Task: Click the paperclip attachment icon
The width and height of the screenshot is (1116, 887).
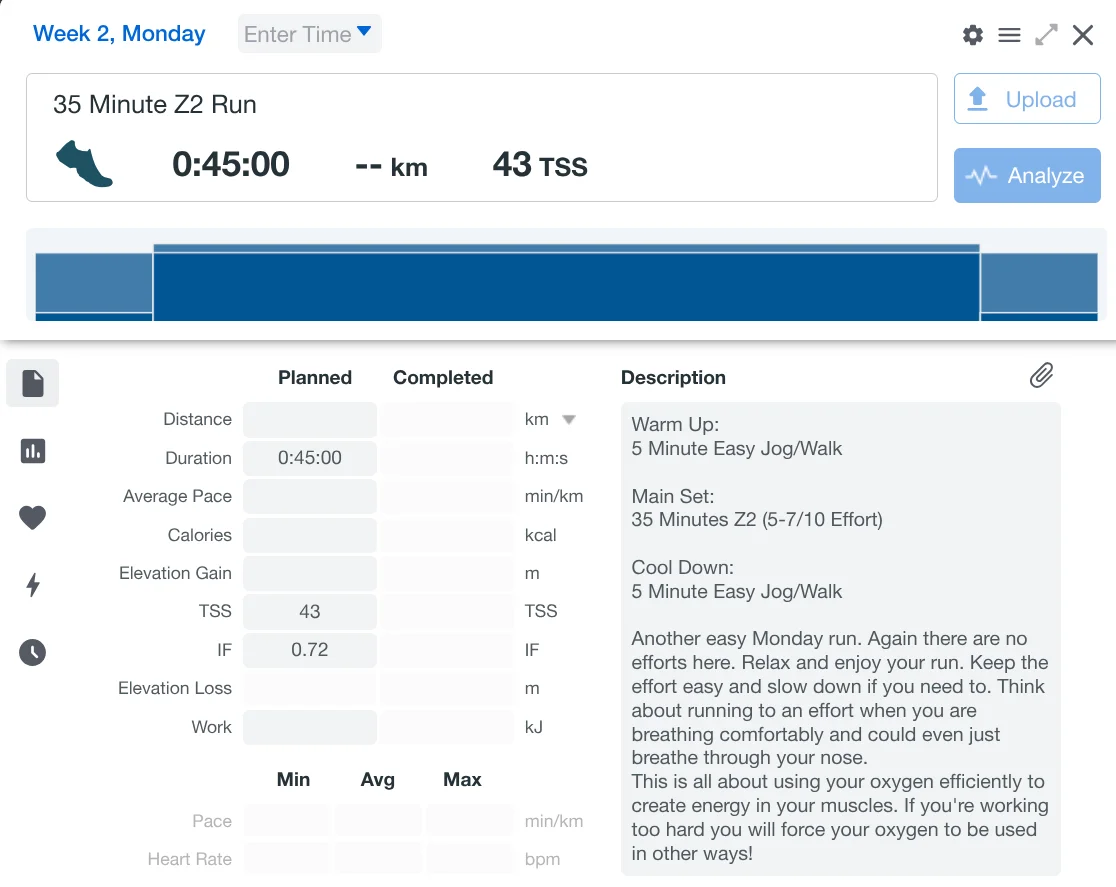Action: [1041, 376]
